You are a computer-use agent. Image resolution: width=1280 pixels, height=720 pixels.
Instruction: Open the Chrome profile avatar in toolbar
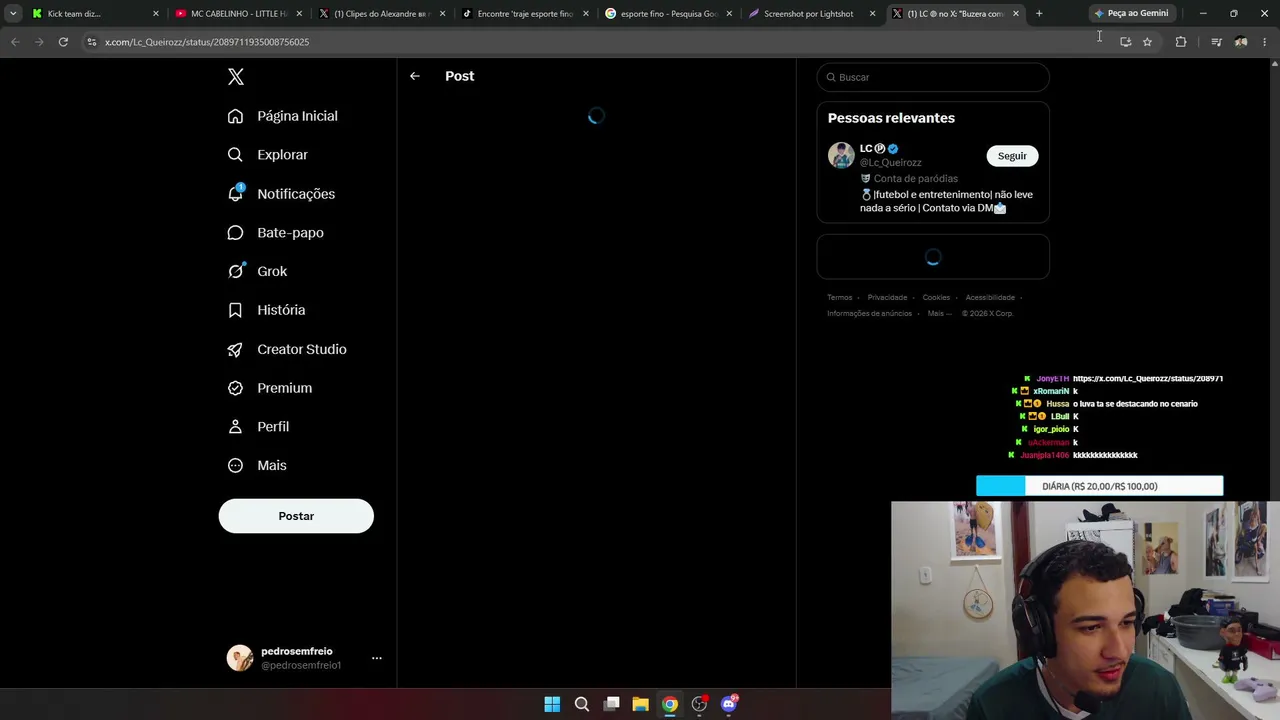1241,42
